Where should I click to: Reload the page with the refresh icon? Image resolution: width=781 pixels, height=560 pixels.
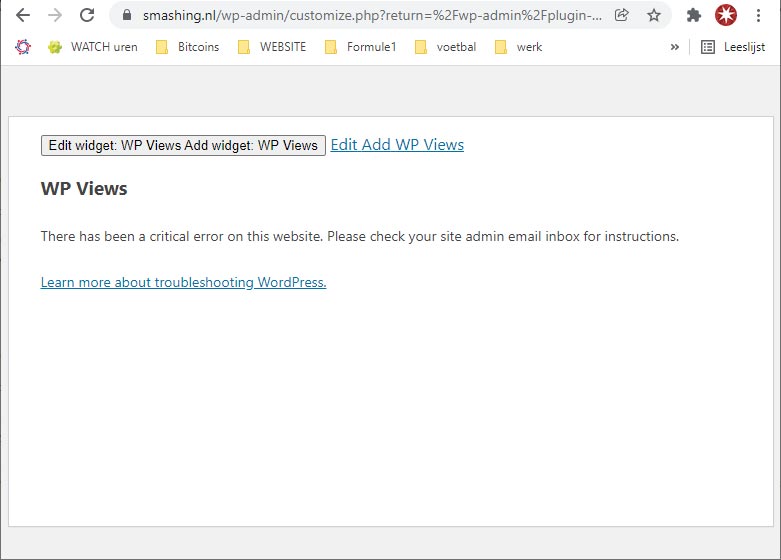coord(87,15)
